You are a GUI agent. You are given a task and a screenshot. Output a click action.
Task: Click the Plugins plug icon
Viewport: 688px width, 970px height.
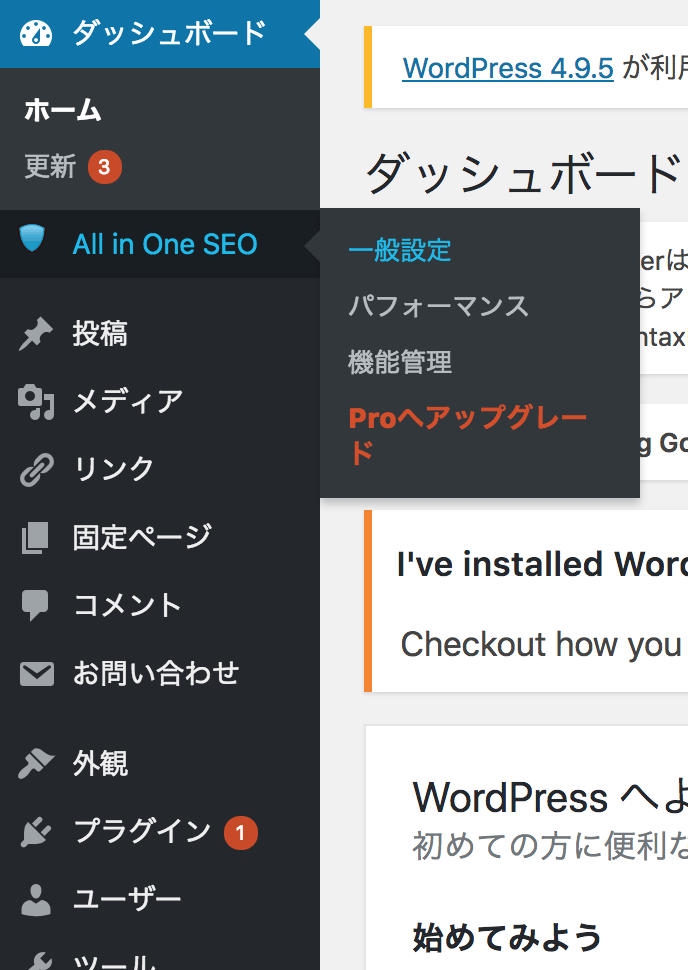click(36, 832)
